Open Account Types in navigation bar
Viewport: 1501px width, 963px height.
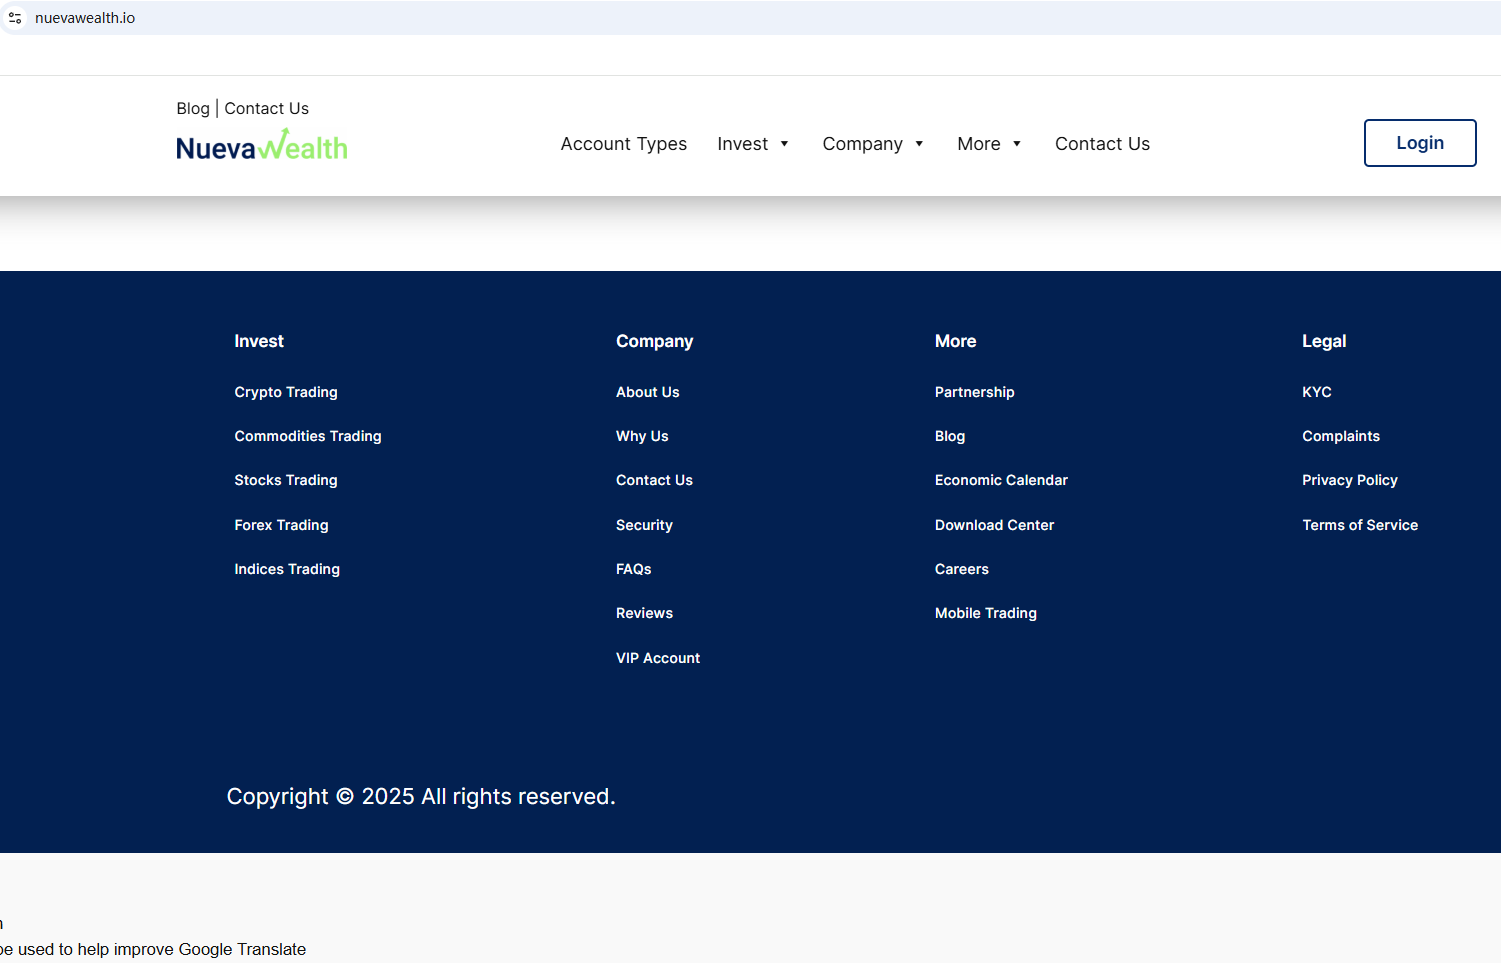(623, 144)
